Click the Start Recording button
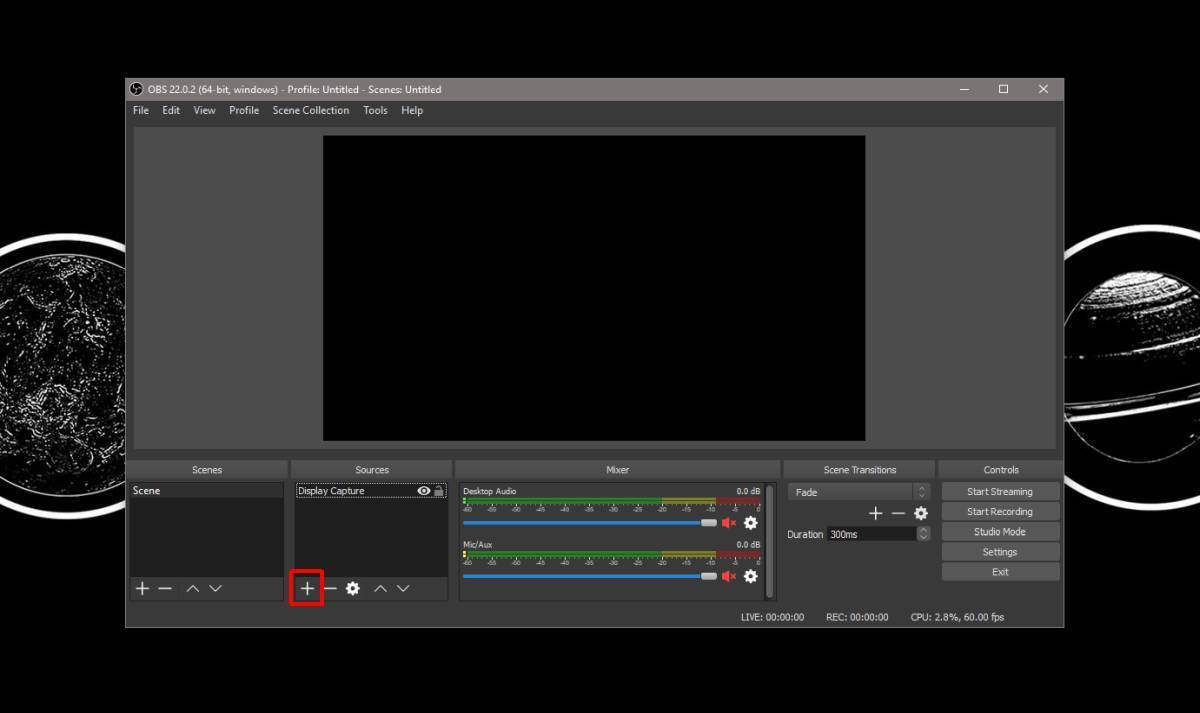The image size is (1200, 713). click(999, 512)
